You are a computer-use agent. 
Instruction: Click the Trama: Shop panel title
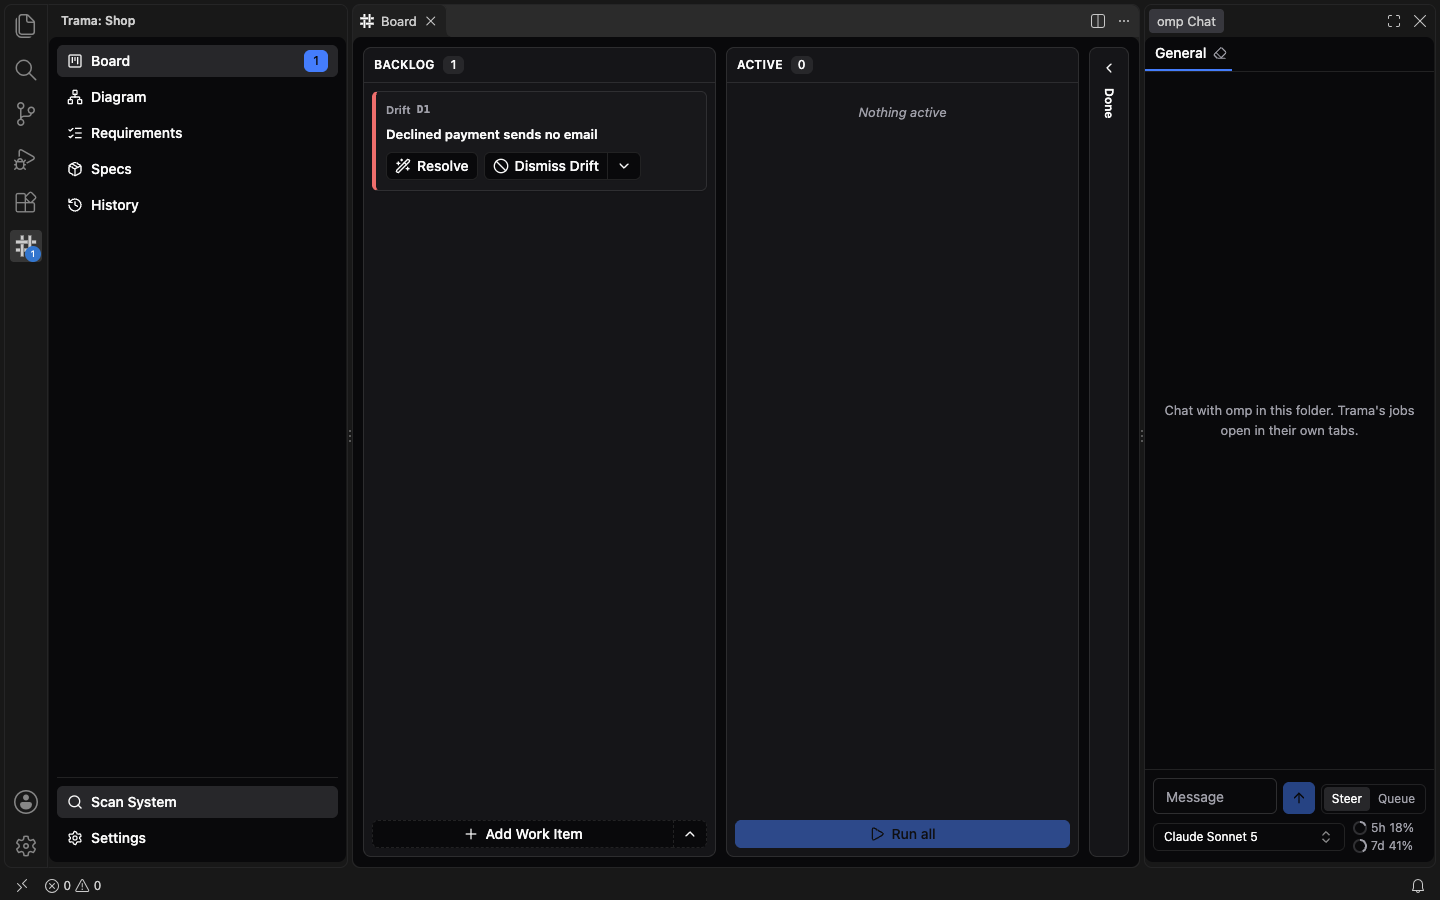(98, 21)
